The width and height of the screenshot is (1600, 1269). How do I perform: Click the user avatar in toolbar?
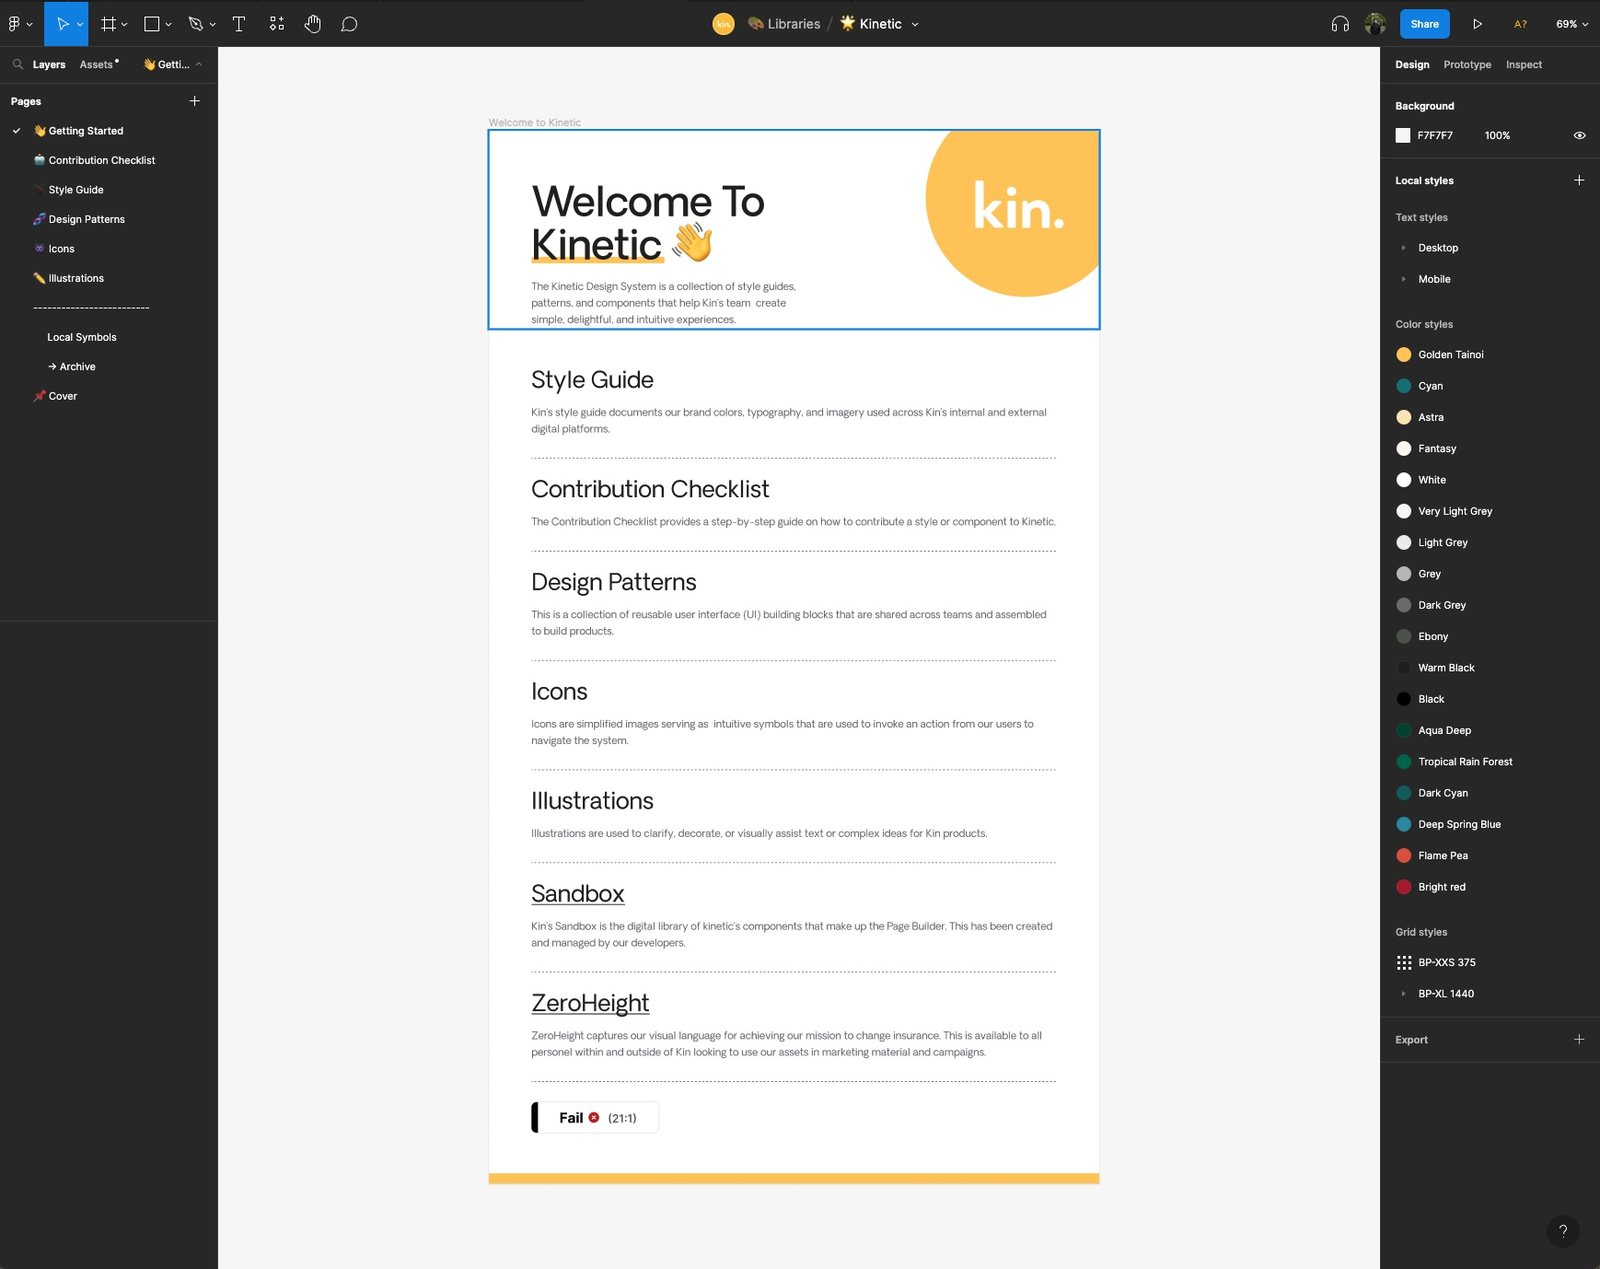pyautogui.click(x=1375, y=23)
